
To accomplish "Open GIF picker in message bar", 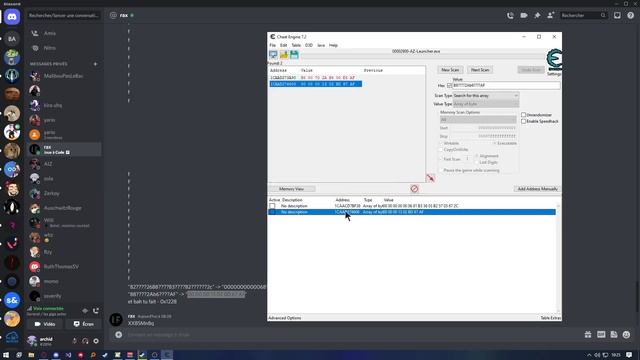I will [x=601, y=335].
